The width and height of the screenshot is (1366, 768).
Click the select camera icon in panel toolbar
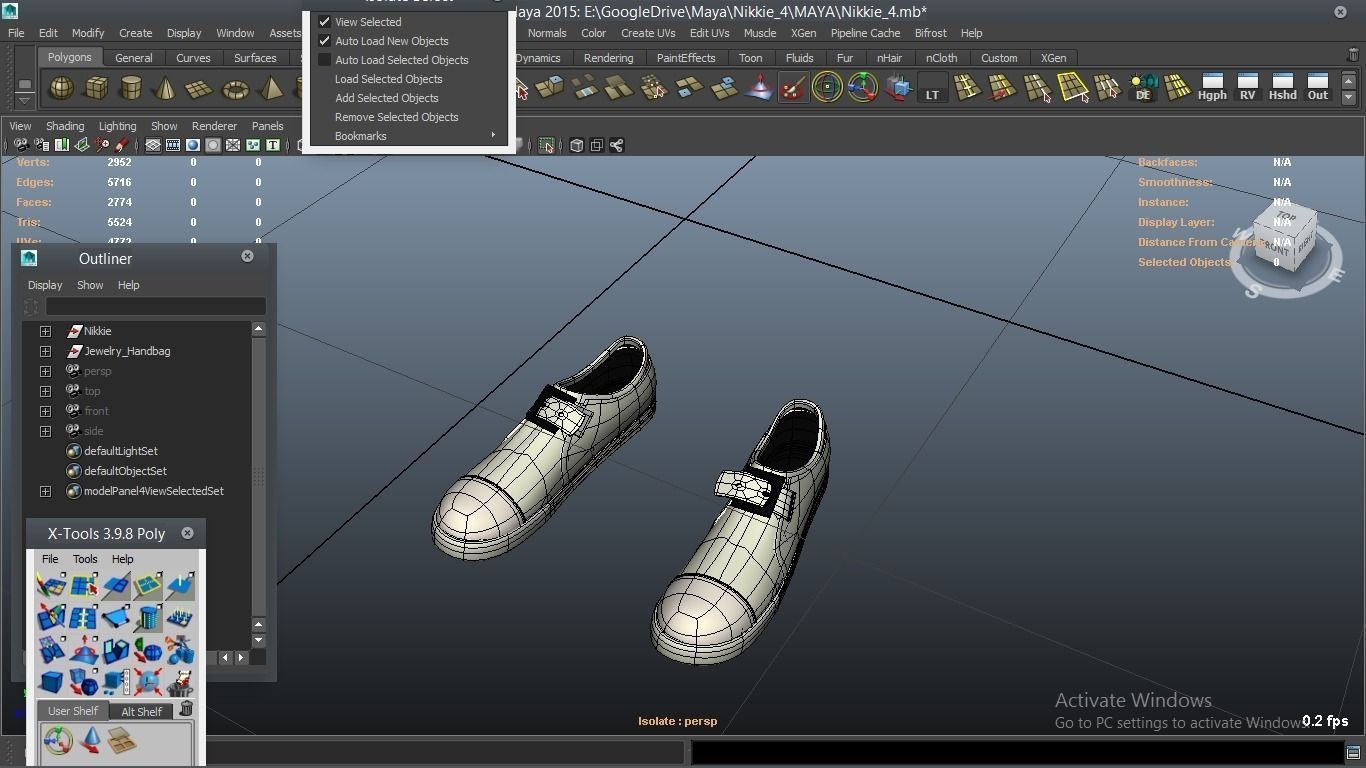[x=21, y=145]
